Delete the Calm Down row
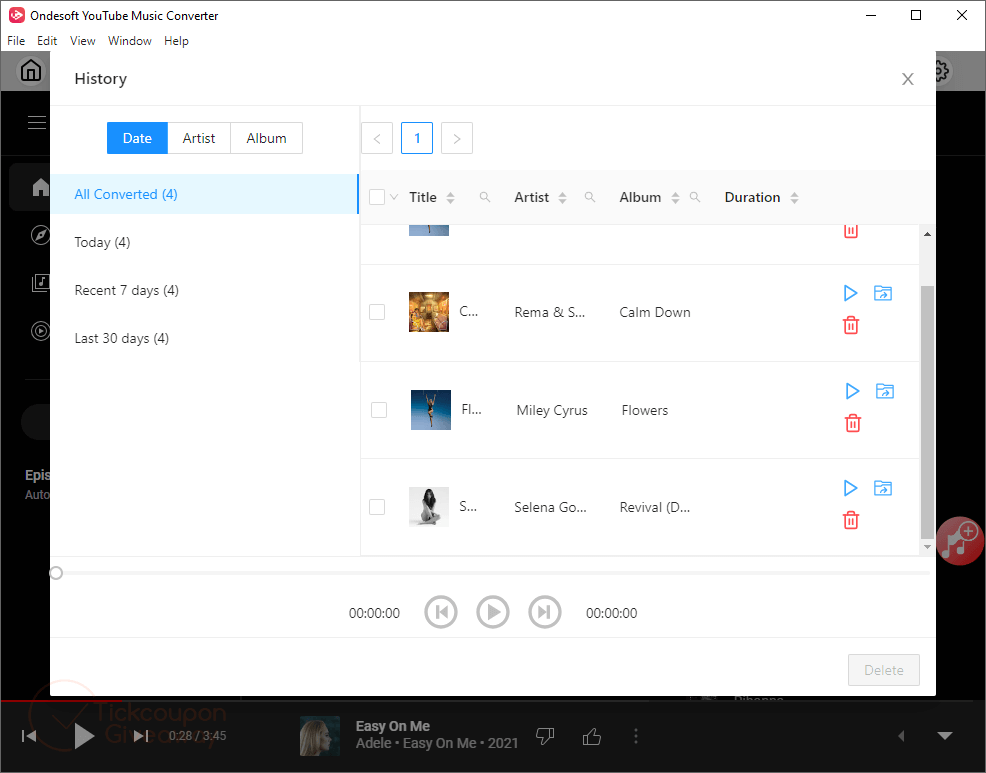This screenshot has width=986, height=773. (851, 325)
